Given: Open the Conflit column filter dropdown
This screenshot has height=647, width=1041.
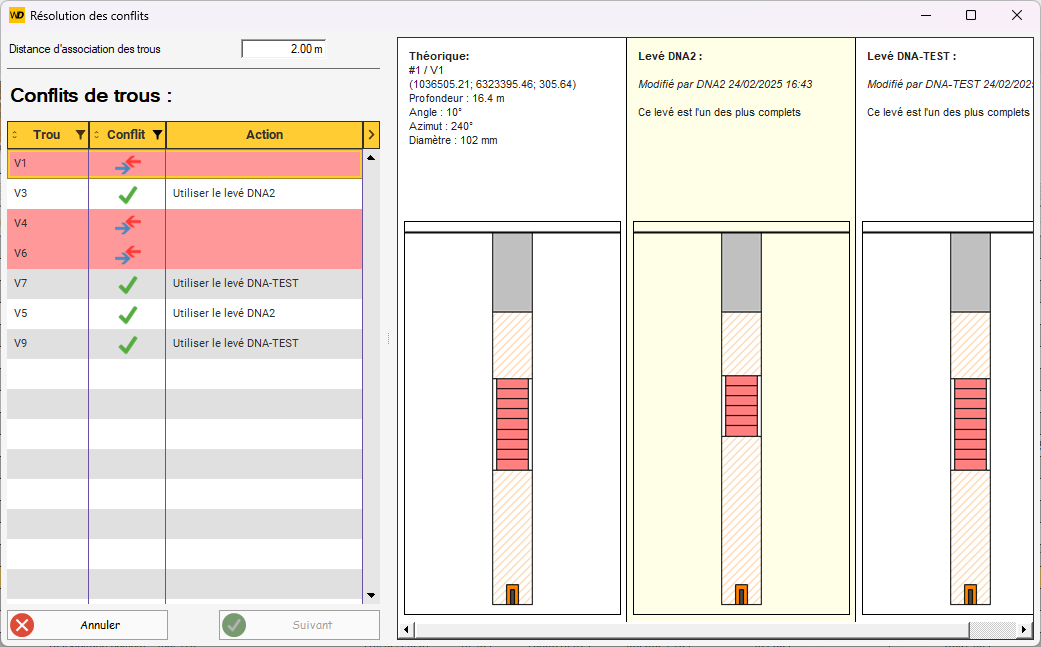Looking at the screenshot, I should coord(157,135).
